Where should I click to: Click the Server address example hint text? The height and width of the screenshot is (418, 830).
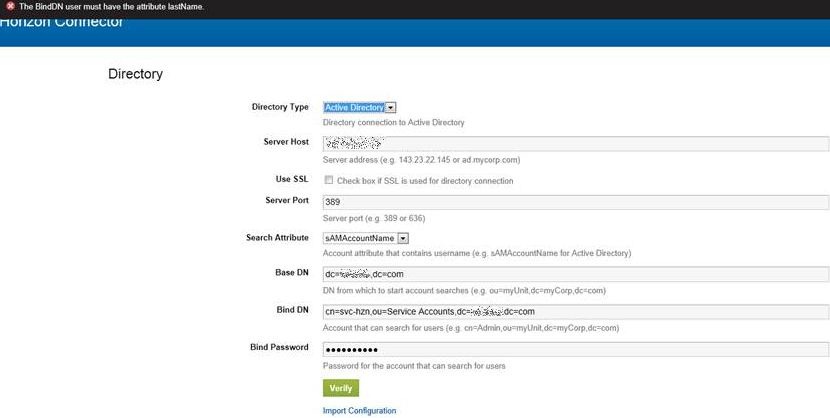(x=421, y=160)
